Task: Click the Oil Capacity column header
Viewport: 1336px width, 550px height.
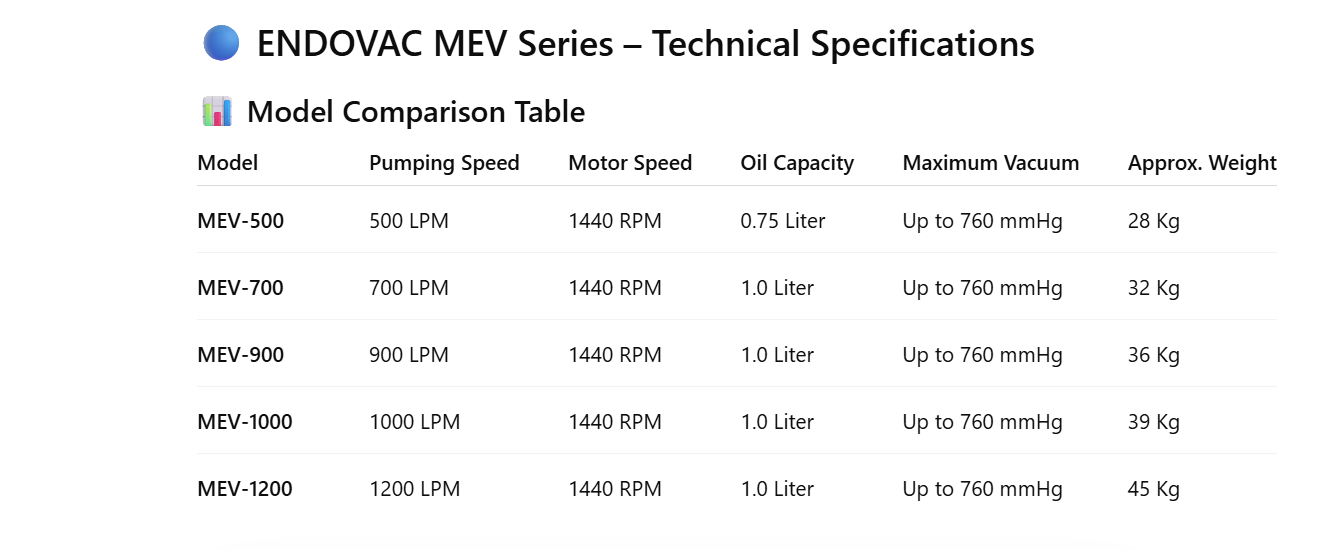Action: [x=797, y=163]
